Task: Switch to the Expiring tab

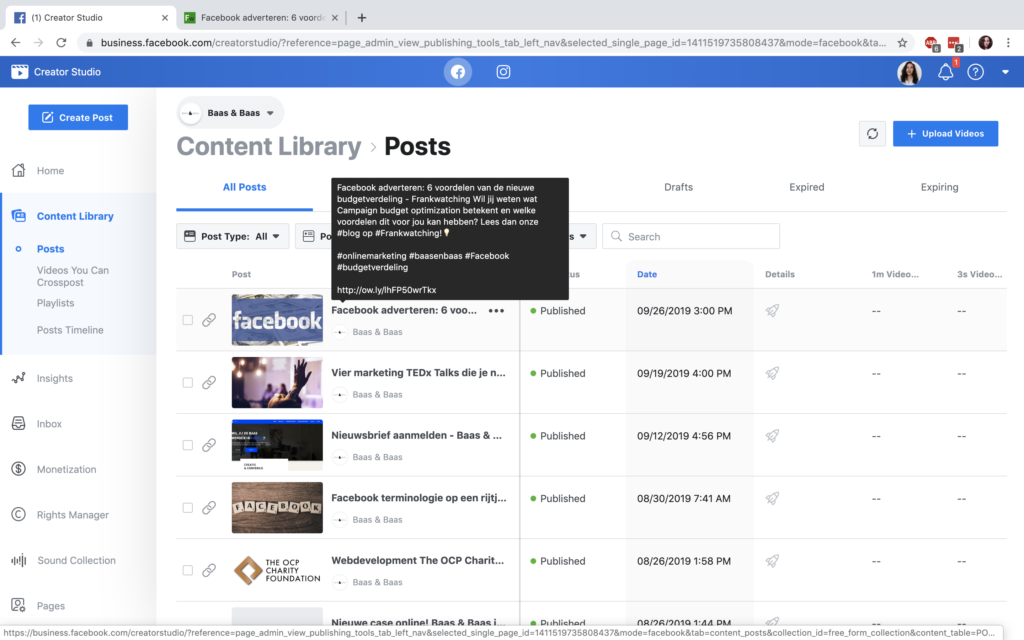Action: tap(939, 187)
